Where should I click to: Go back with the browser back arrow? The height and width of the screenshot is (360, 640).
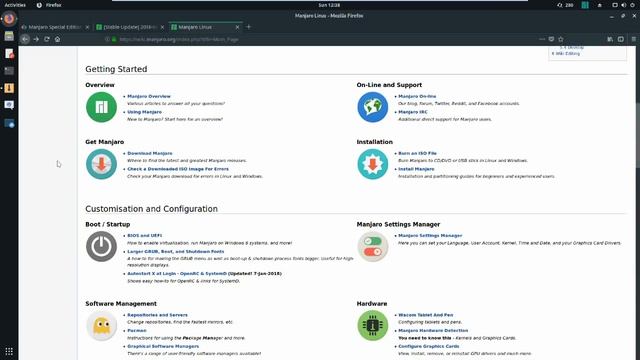click(25, 39)
